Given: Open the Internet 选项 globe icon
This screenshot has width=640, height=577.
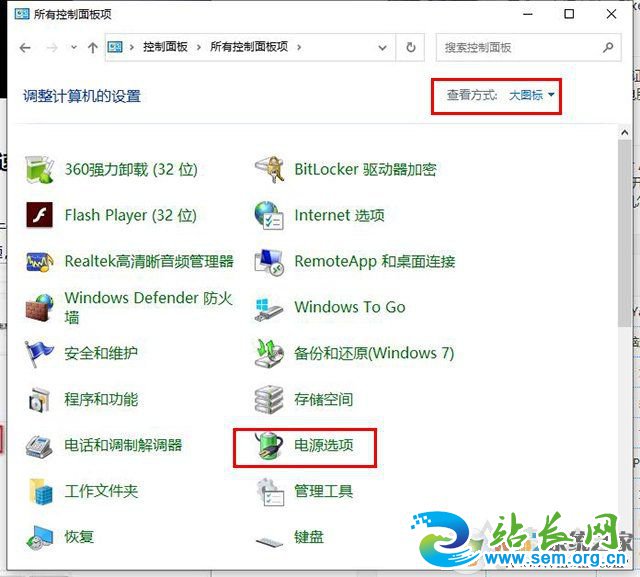Looking at the screenshot, I should 269,215.
